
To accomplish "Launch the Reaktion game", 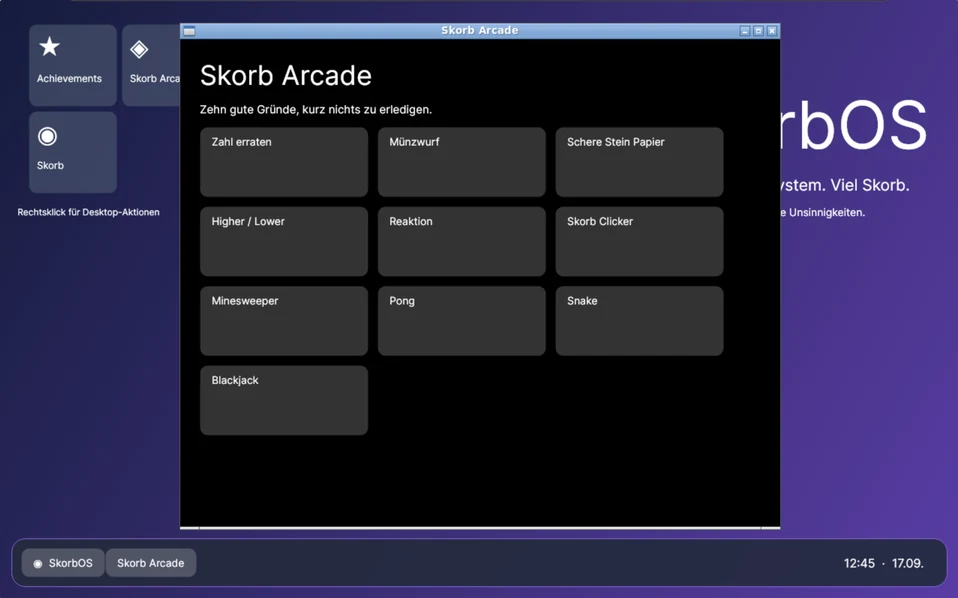I will click(x=462, y=241).
